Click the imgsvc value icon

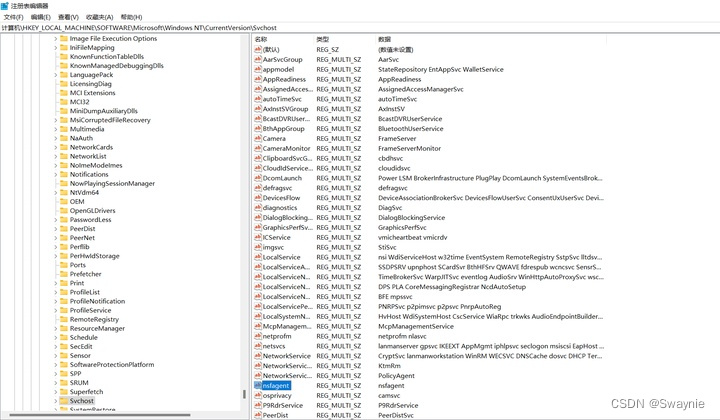click(x=258, y=247)
